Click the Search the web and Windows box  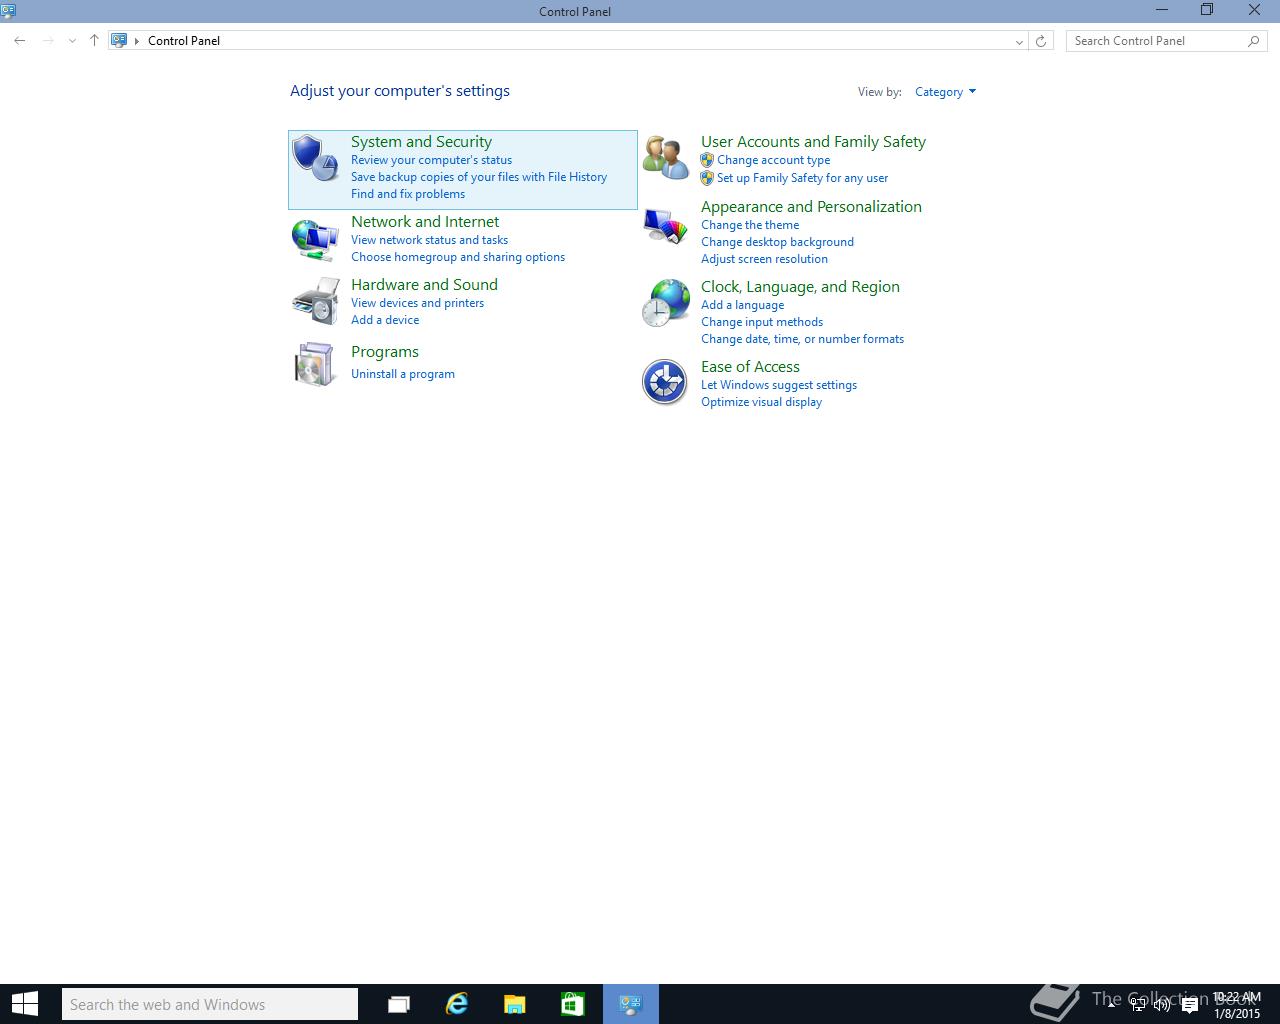click(x=209, y=1004)
